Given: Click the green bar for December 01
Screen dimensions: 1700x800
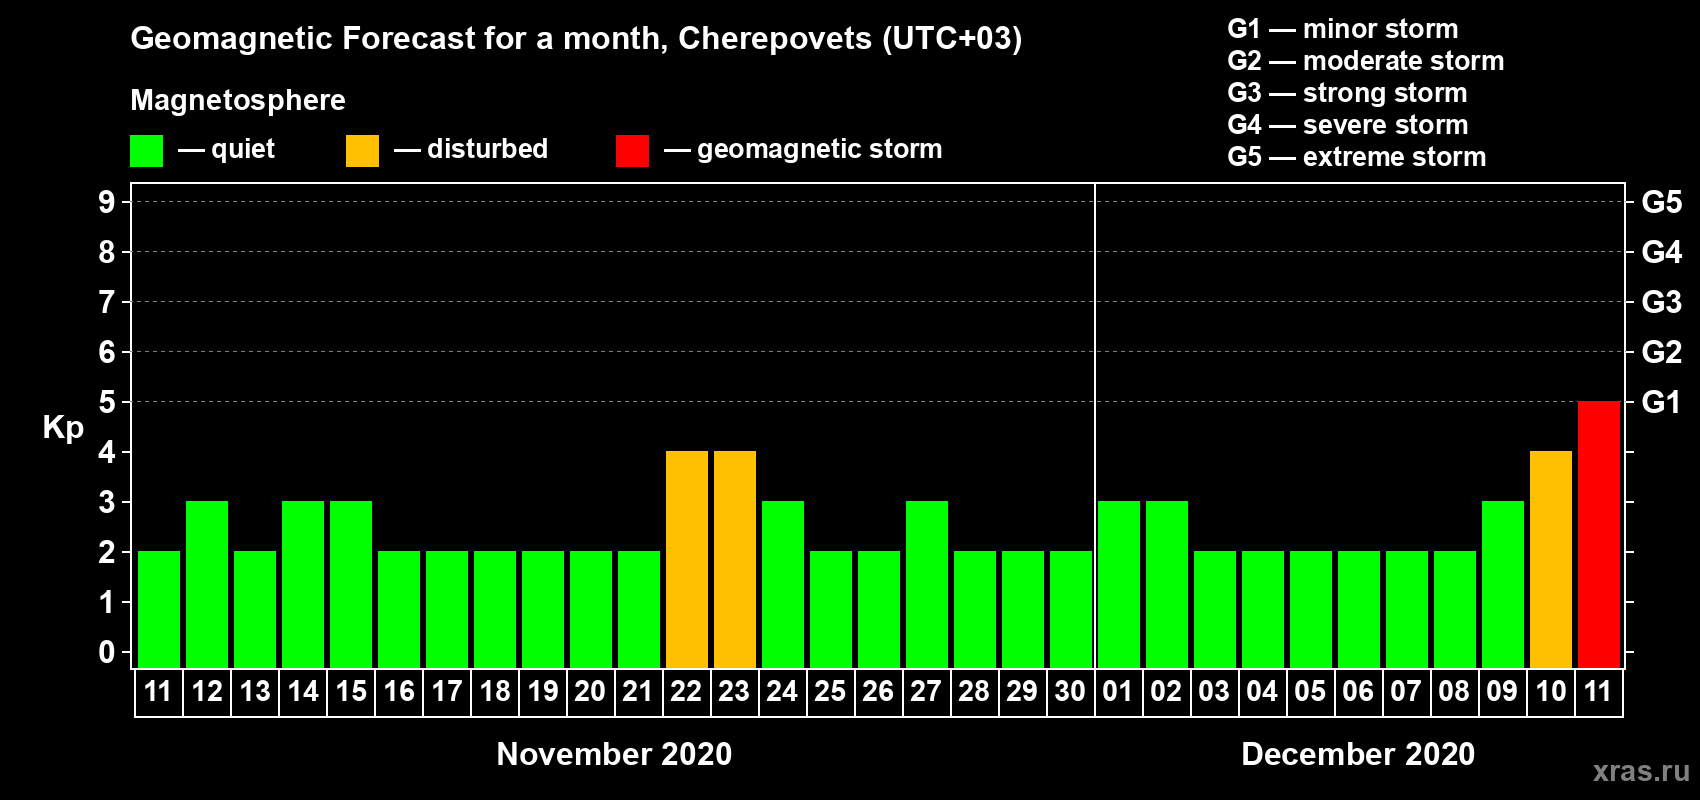Looking at the screenshot, I should click(1118, 584).
